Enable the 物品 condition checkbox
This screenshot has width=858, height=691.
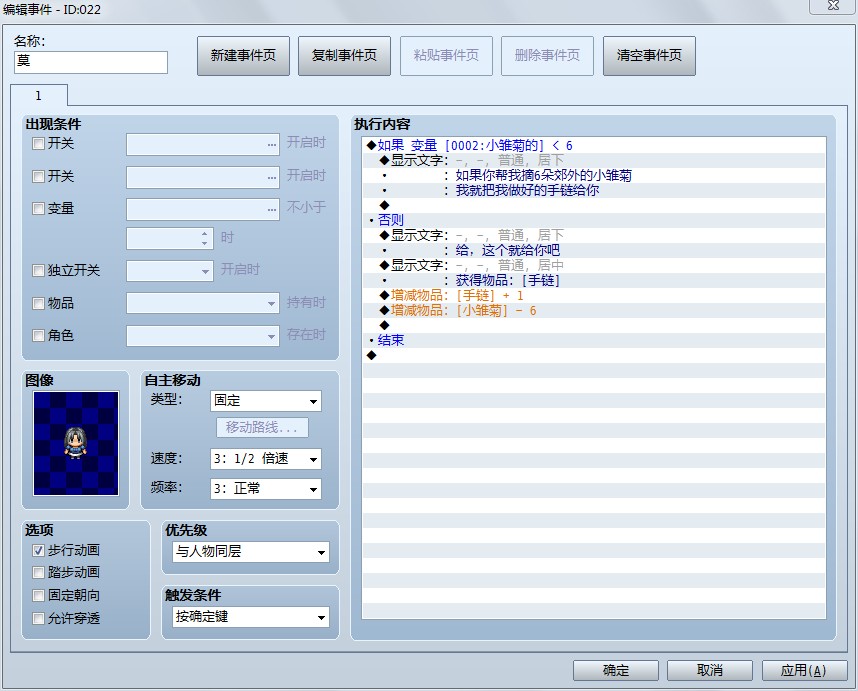point(38,303)
